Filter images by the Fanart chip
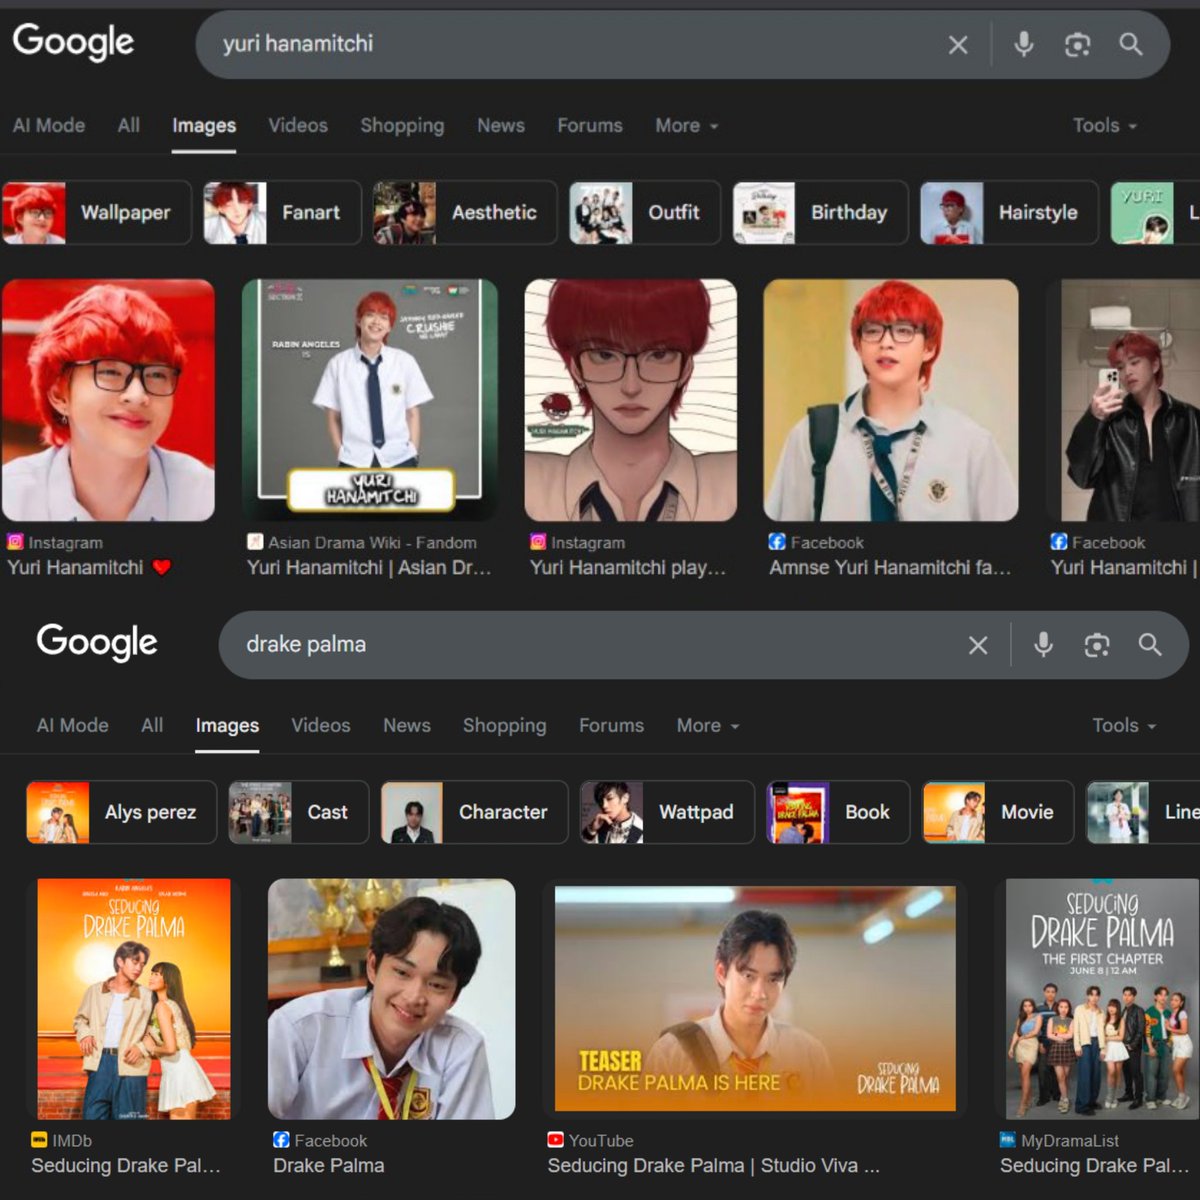 pyautogui.click(x=282, y=212)
